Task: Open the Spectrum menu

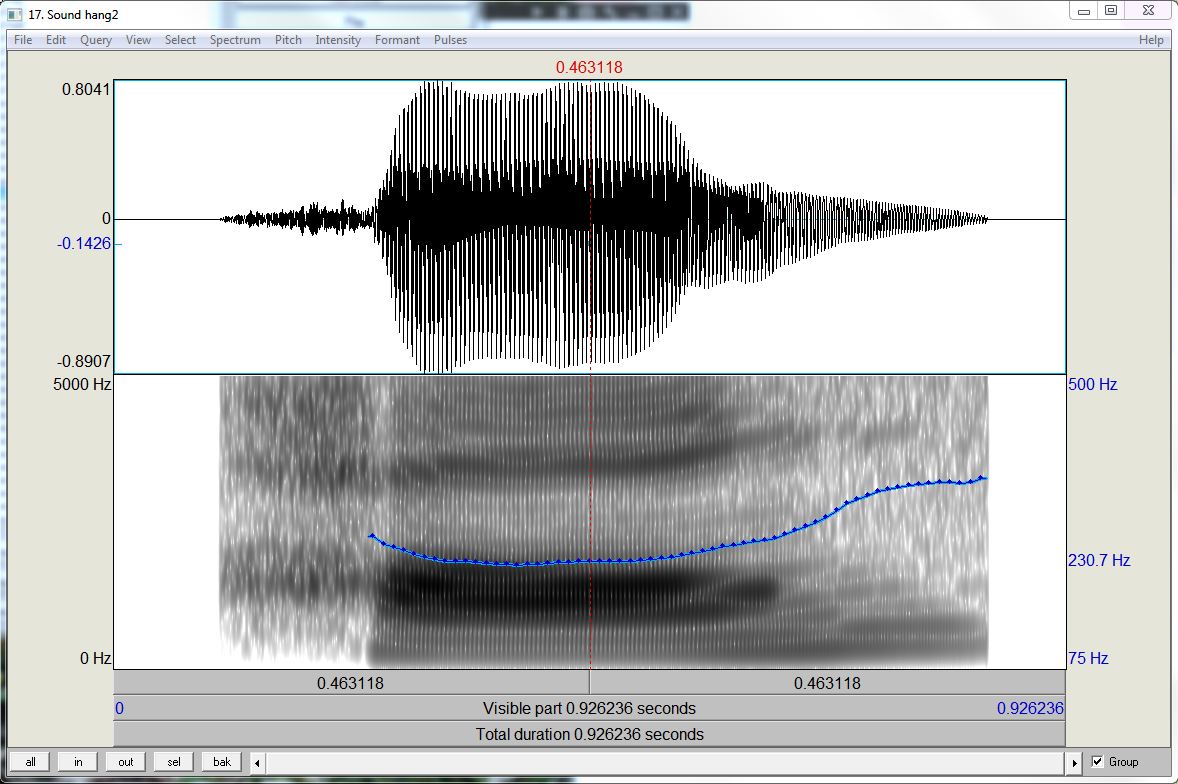Action: (235, 40)
